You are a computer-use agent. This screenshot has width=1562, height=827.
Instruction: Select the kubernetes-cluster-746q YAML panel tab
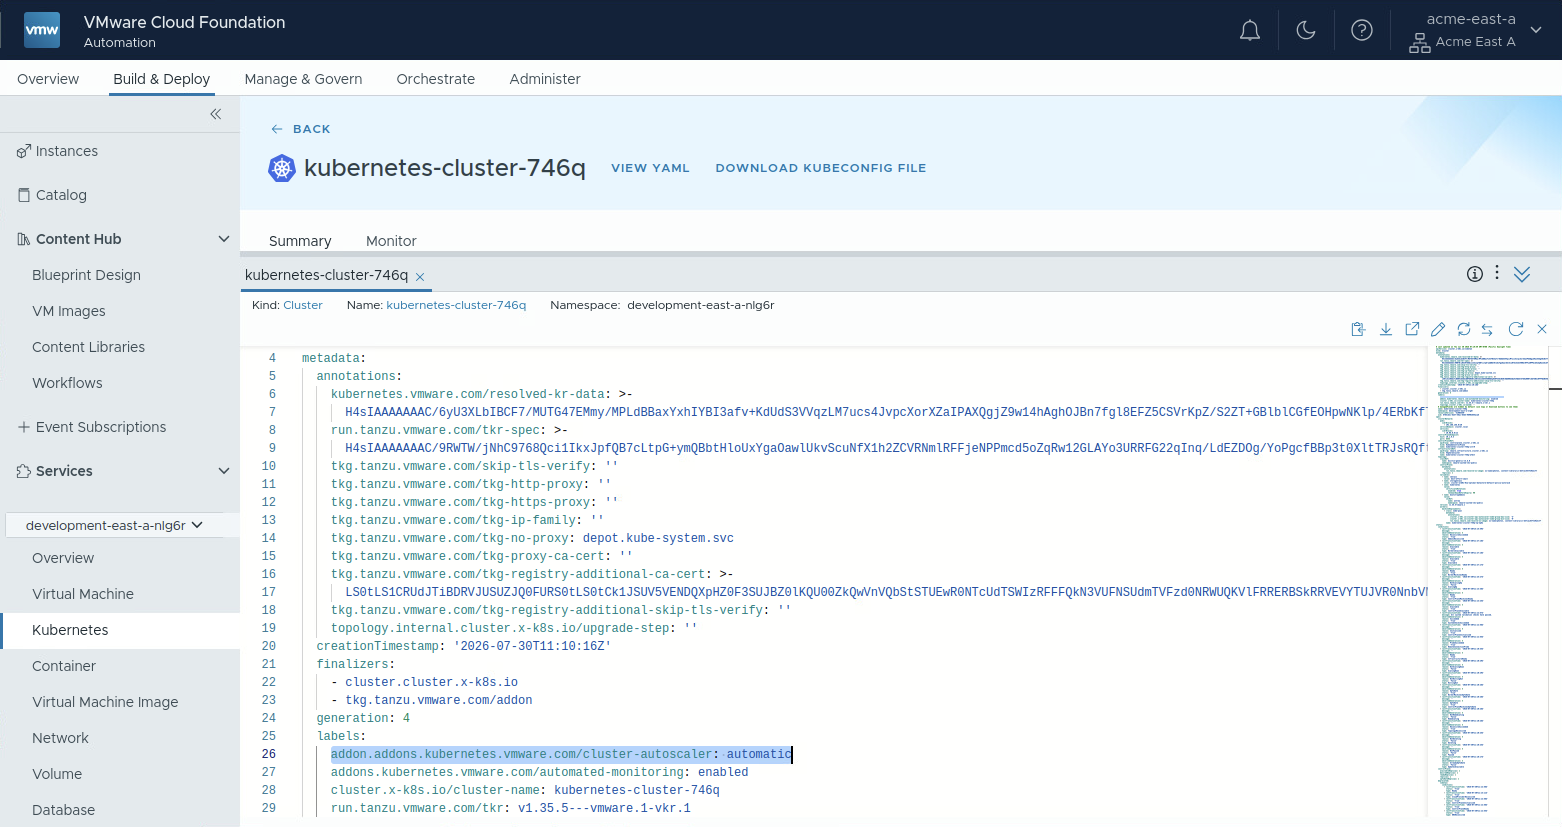(x=326, y=275)
